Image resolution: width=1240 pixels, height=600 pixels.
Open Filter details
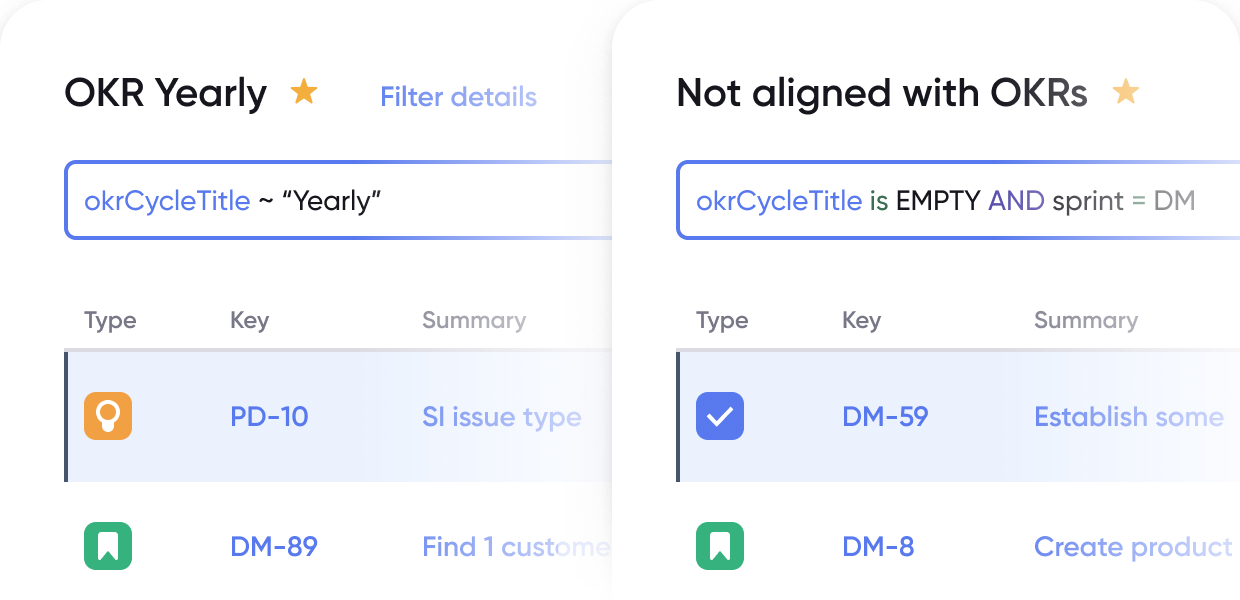point(459,97)
